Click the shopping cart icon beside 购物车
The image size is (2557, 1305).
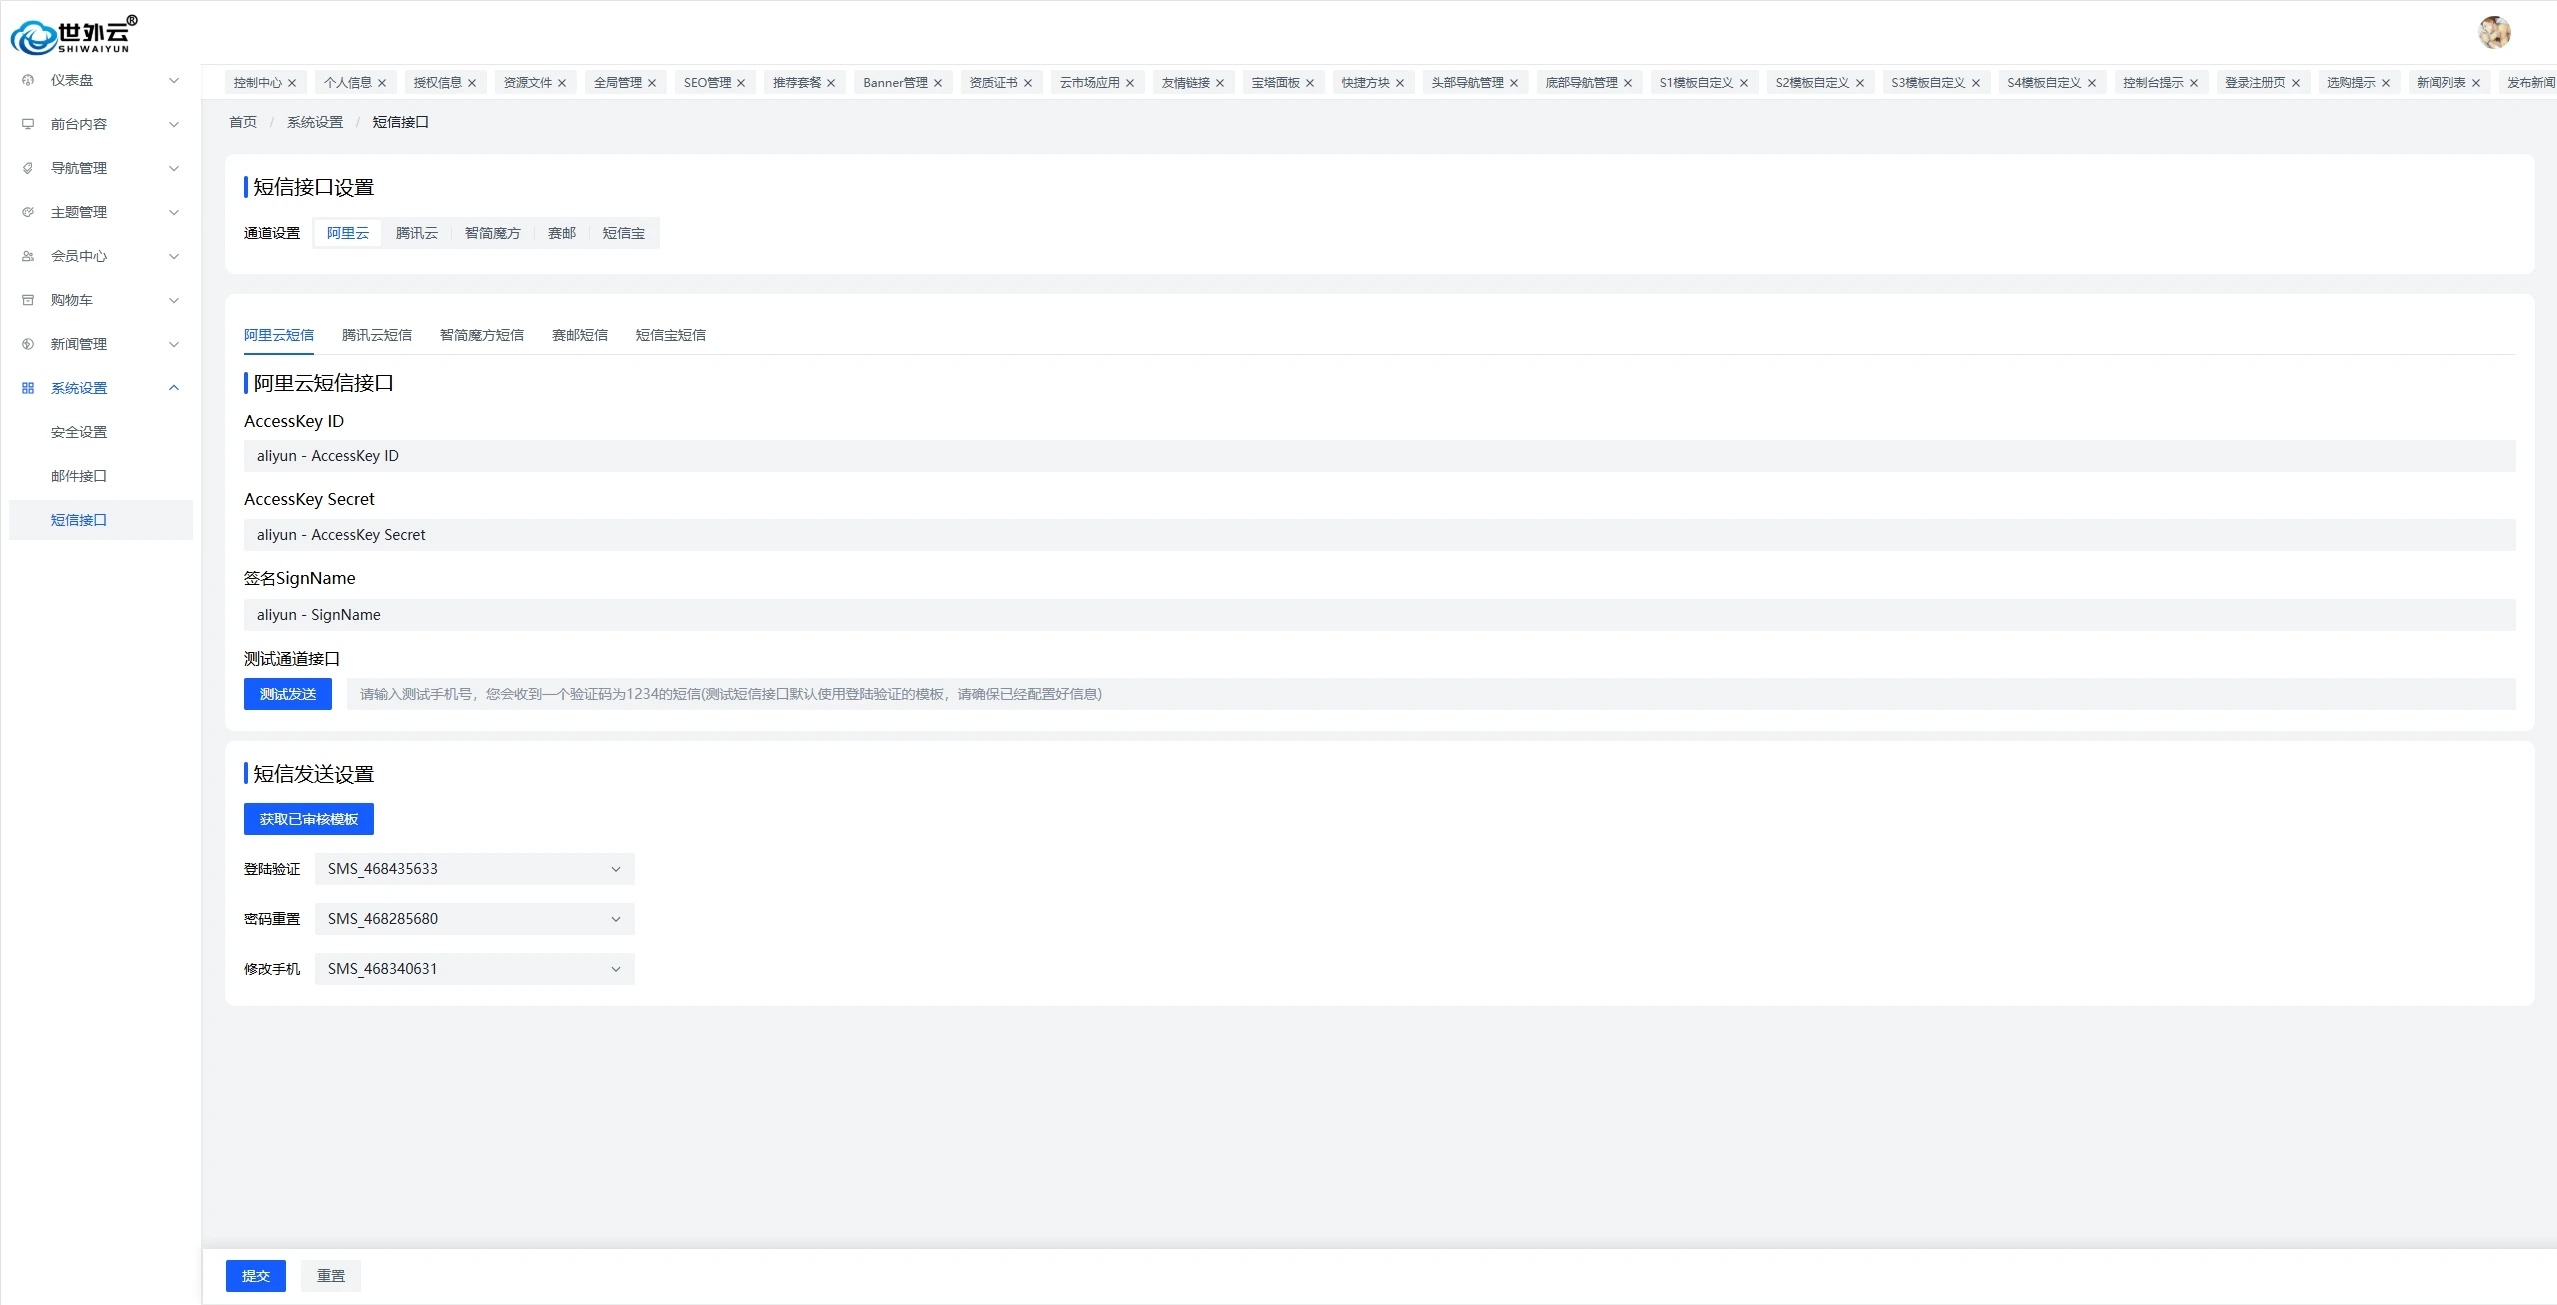coord(28,300)
